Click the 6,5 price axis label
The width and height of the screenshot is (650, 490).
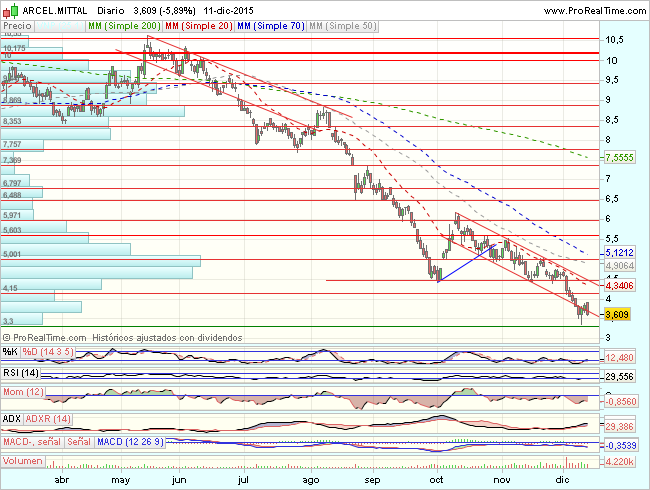pyautogui.click(x=613, y=199)
